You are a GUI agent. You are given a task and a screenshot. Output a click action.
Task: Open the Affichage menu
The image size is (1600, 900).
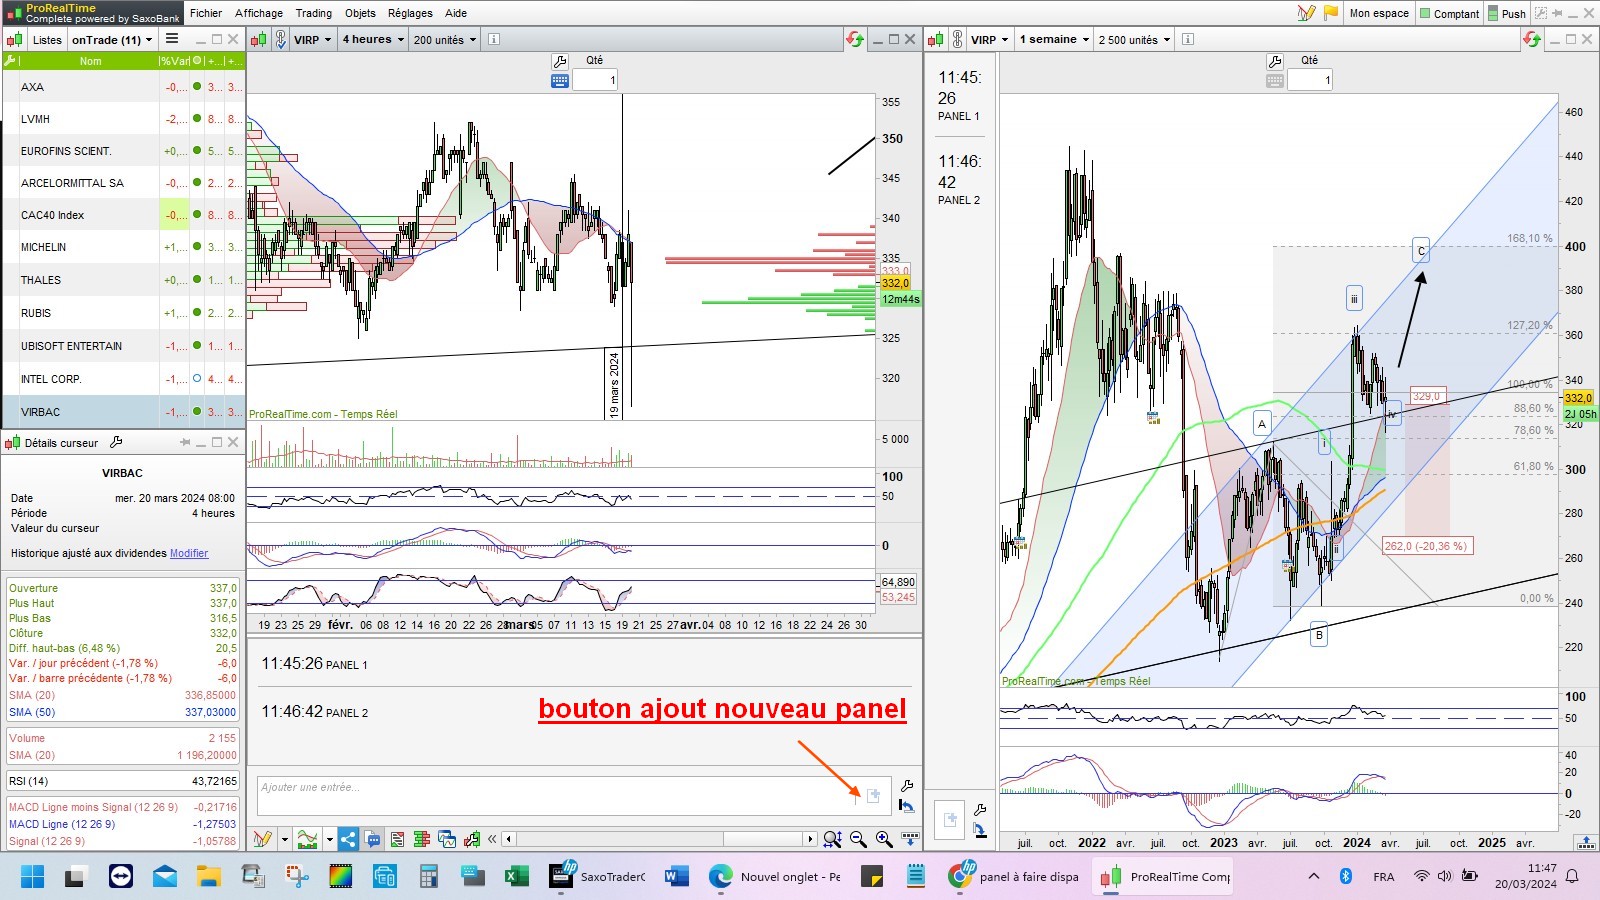click(x=259, y=13)
